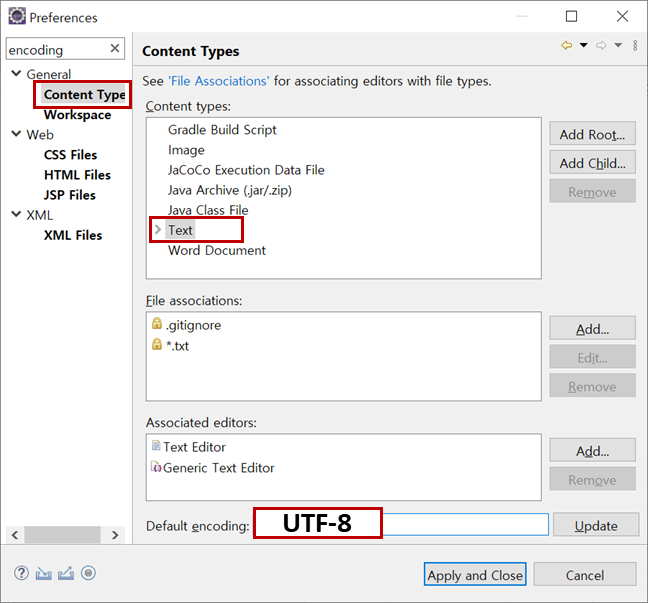This screenshot has width=648, height=603.
Task: Select Gradle Build Script content type
Action: [x=222, y=130]
